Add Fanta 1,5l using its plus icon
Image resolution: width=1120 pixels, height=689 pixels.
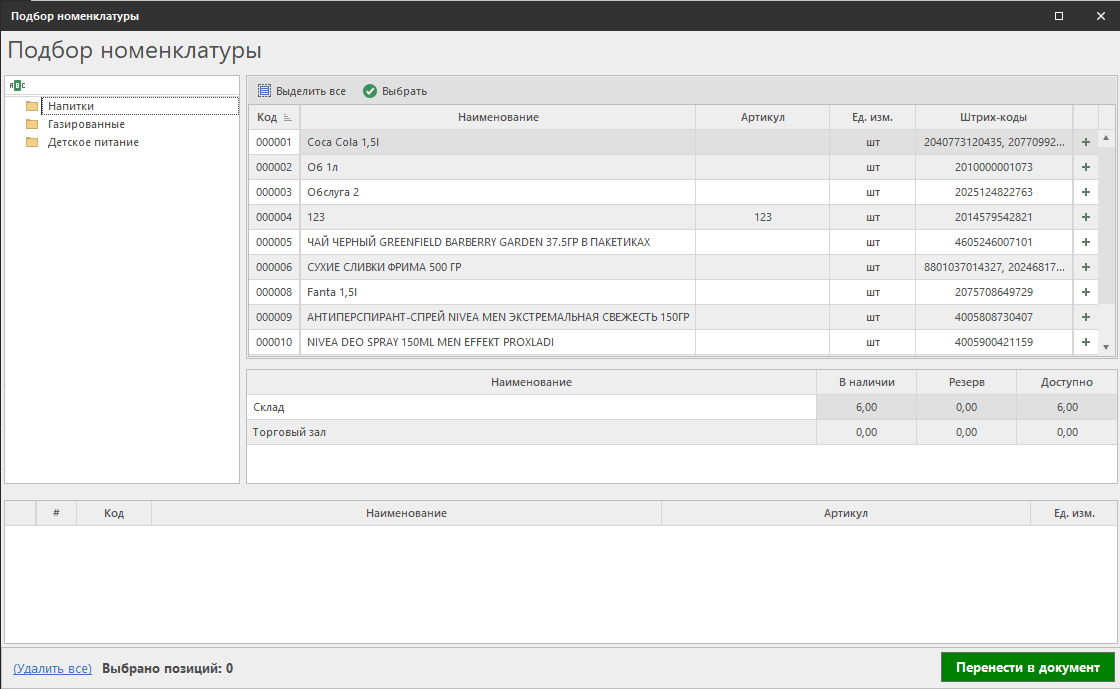pos(1085,292)
